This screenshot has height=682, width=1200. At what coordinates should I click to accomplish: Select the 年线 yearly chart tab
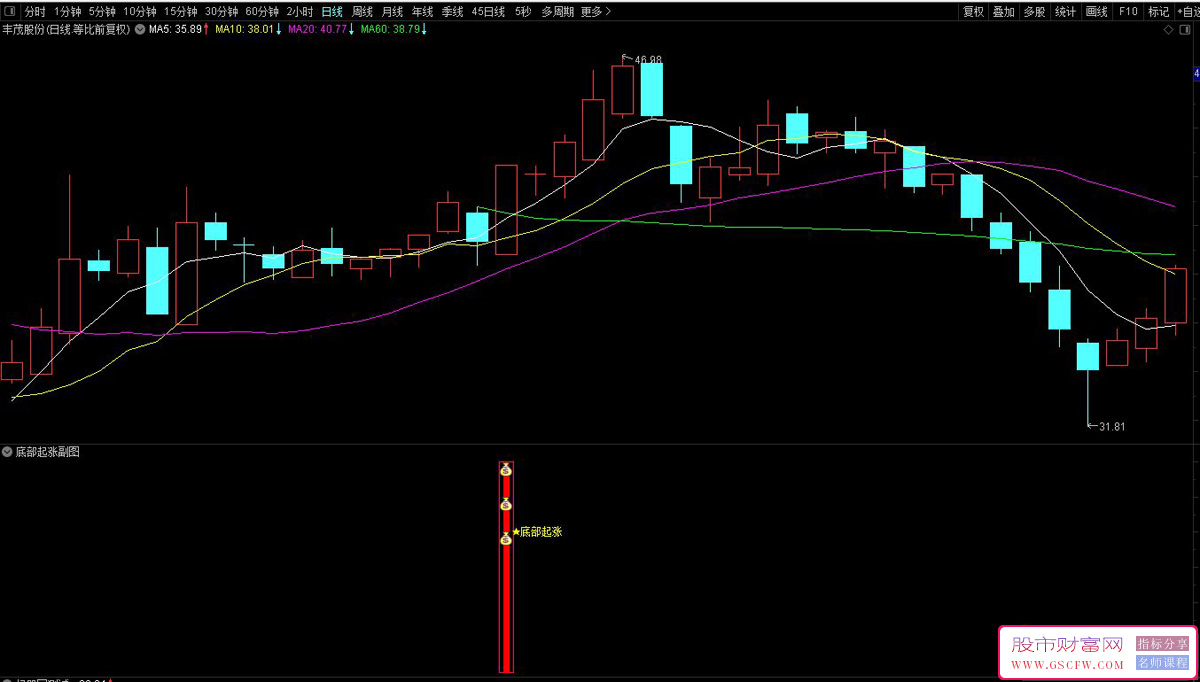(x=422, y=12)
